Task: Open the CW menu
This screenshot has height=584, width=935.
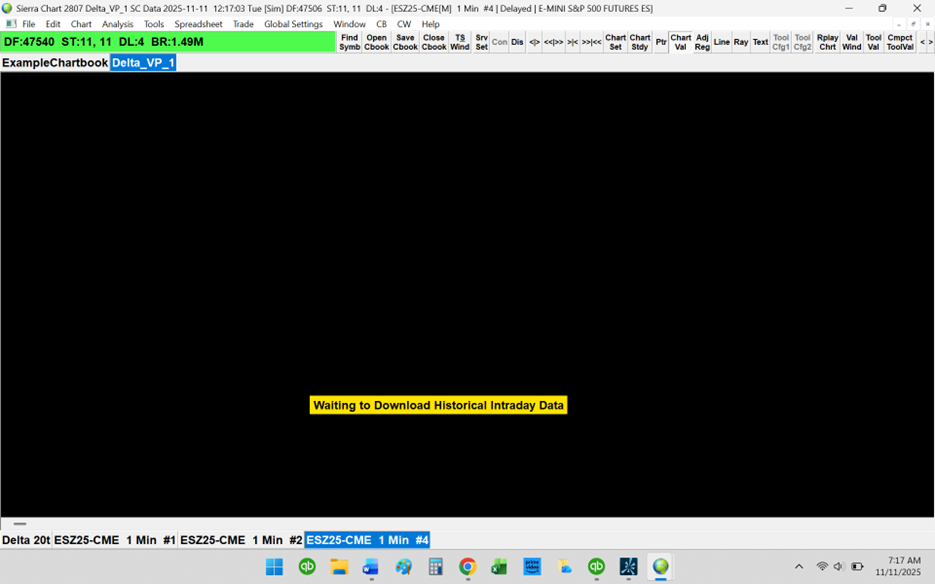Action: tap(404, 24)
